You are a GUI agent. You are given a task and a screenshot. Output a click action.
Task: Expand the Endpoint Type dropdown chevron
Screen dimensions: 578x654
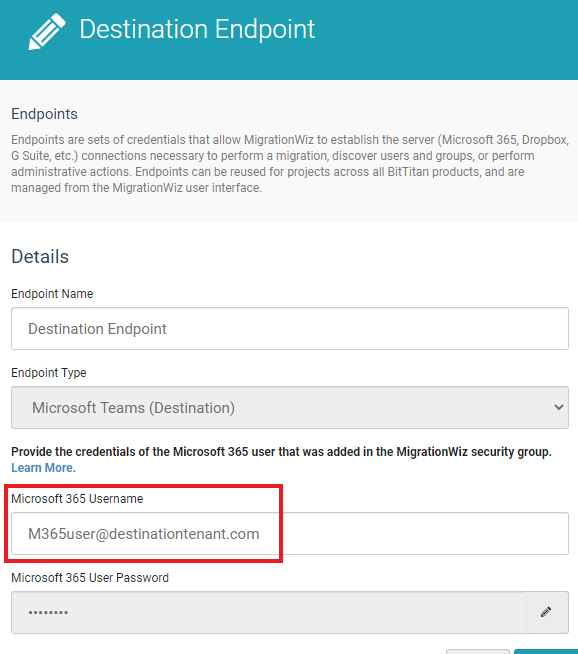click(559, 407)
